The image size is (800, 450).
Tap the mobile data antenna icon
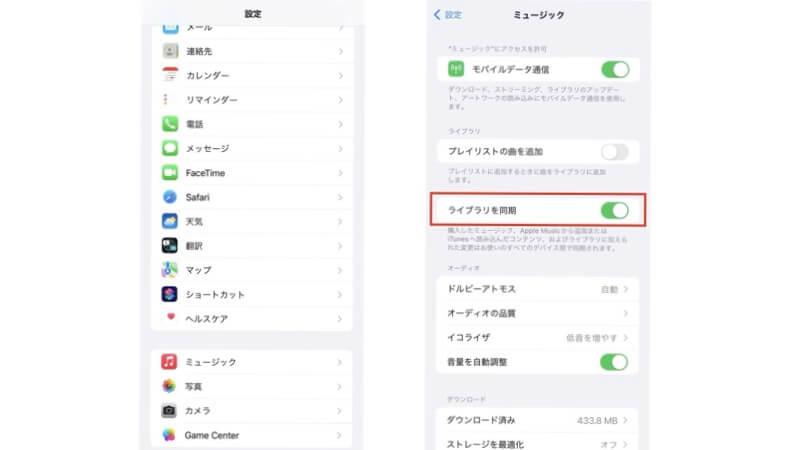(456, 69)
